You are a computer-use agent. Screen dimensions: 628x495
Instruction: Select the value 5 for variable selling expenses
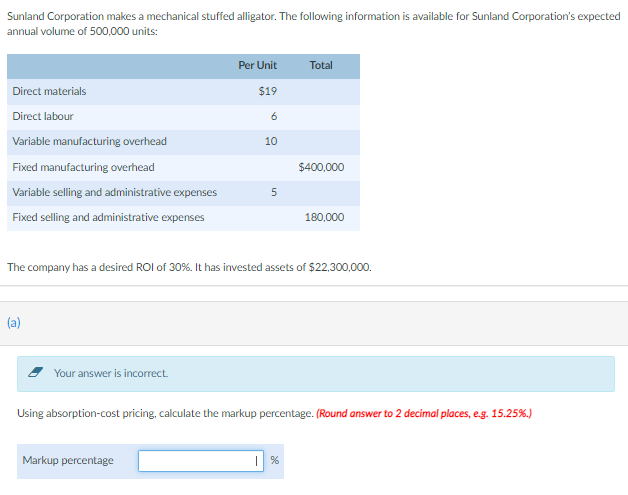tap(274, 192)
